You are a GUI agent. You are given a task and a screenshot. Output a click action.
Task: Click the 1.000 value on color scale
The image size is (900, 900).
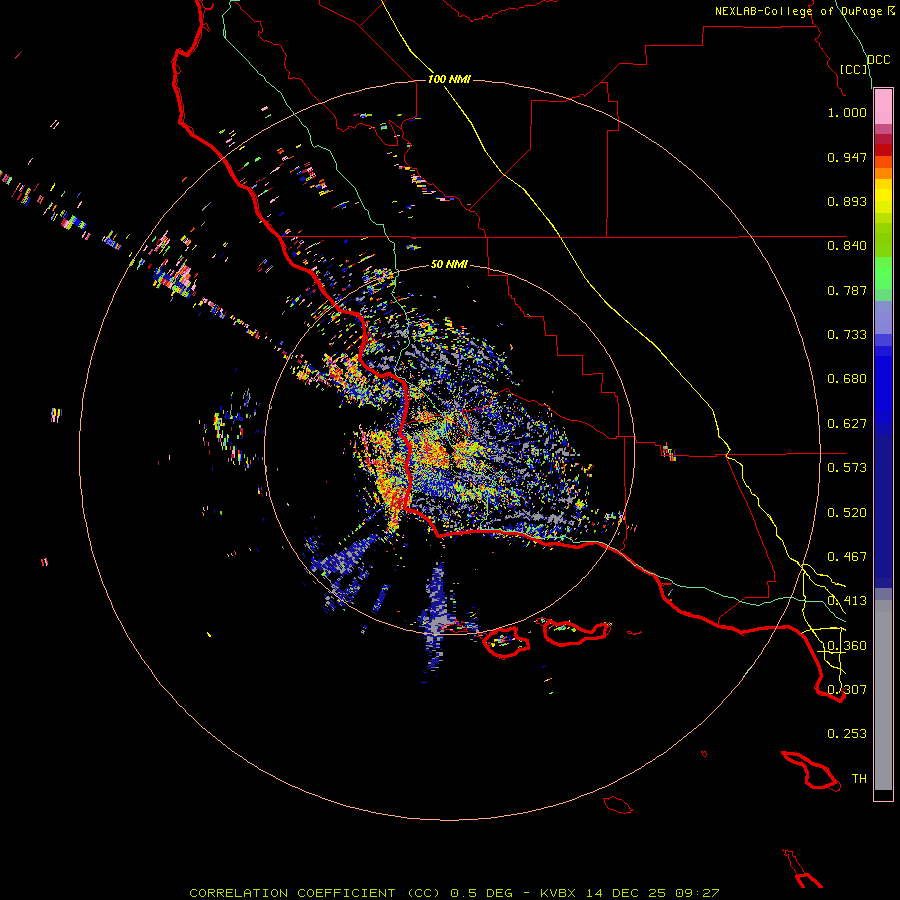[x=847, y=112]
